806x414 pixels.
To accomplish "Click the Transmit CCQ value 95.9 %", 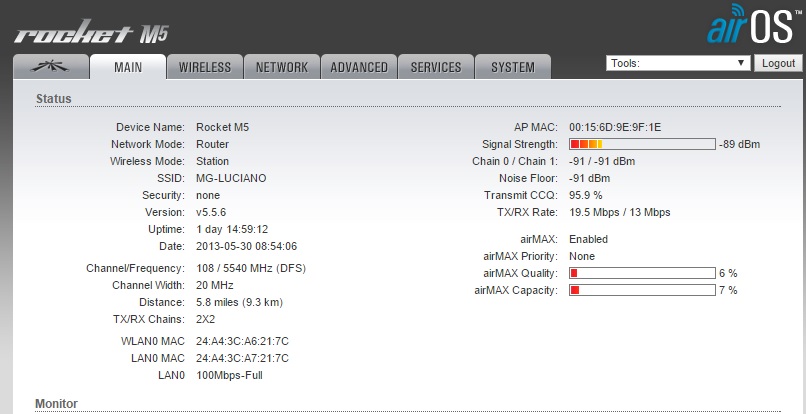I will (585, 195).
